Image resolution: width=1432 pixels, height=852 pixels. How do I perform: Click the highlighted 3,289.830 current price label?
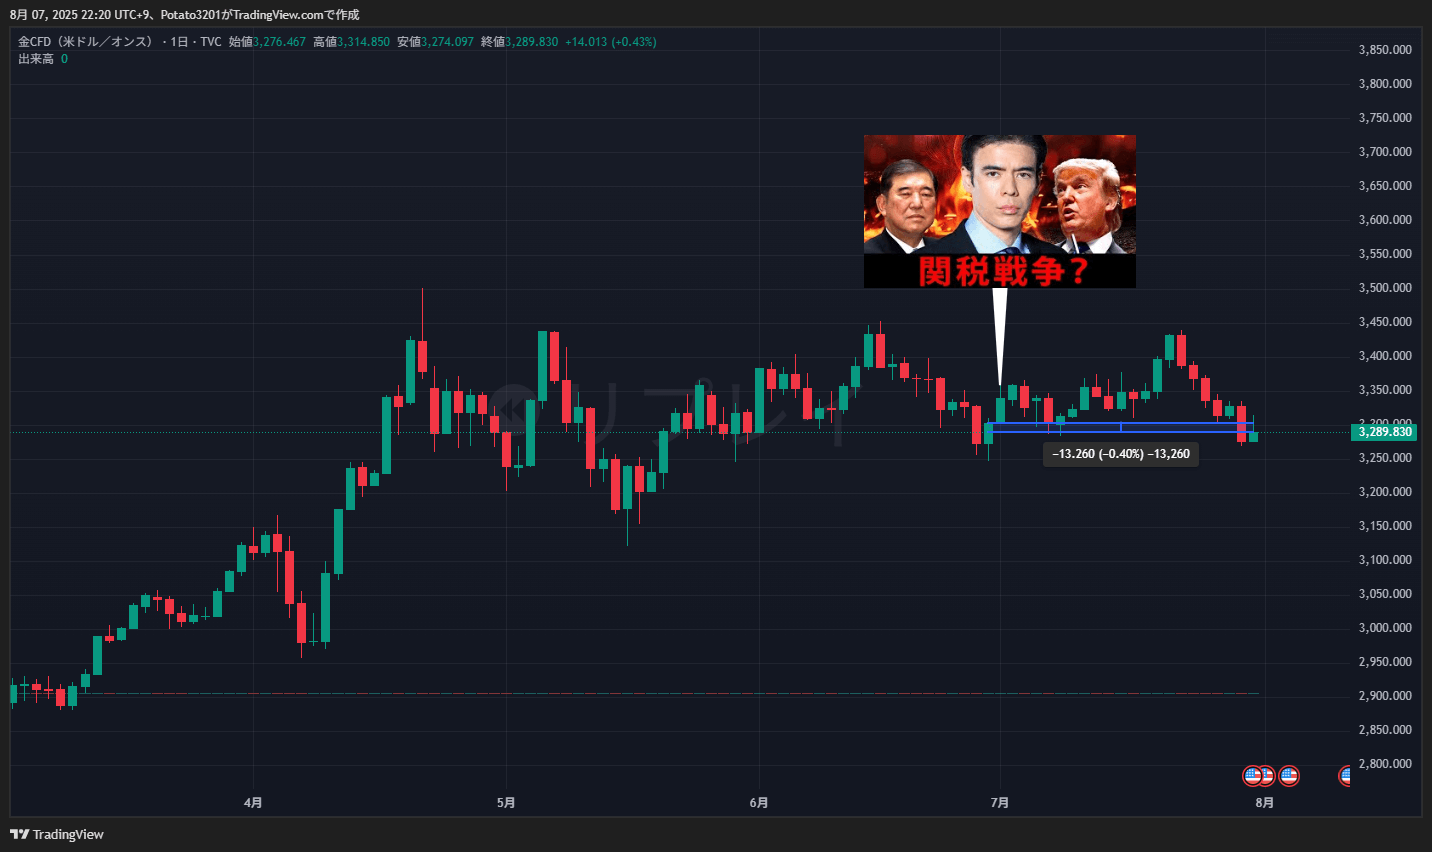point(1385,432)
